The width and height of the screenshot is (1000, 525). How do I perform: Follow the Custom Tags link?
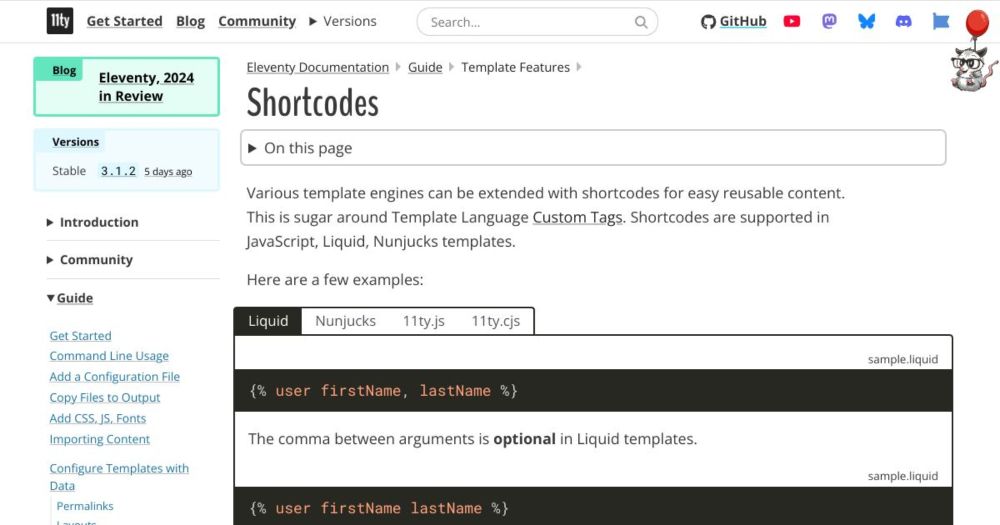point(577,218)
